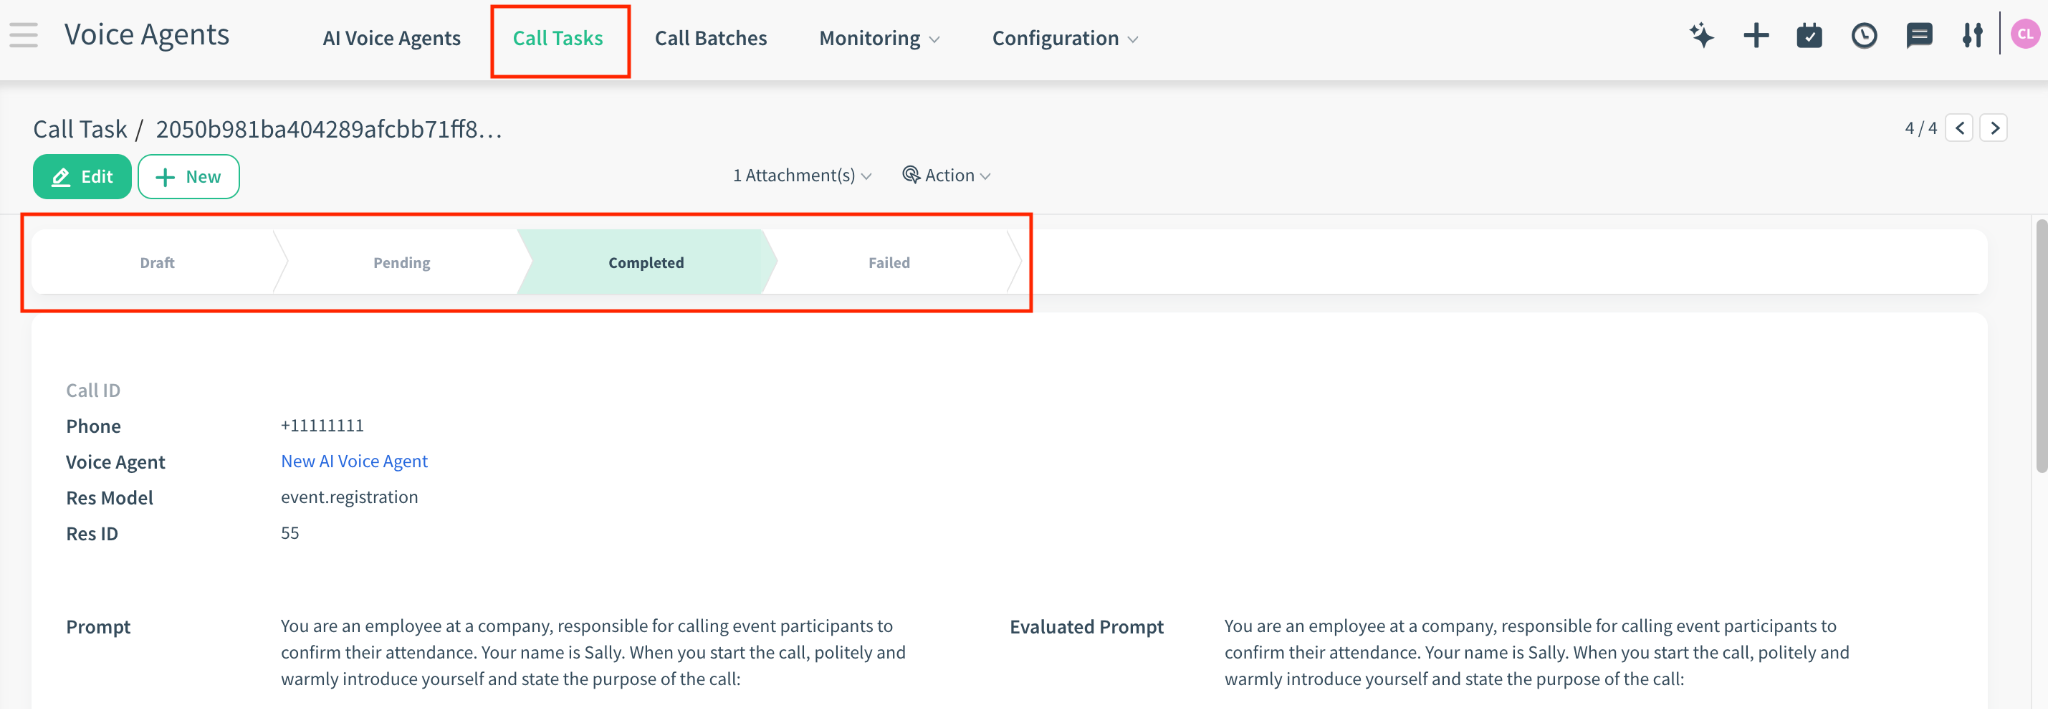Expand the Configuration dropdown menu
Viewport: 2048px width, 709px height.
click(x=1064, y=39)
